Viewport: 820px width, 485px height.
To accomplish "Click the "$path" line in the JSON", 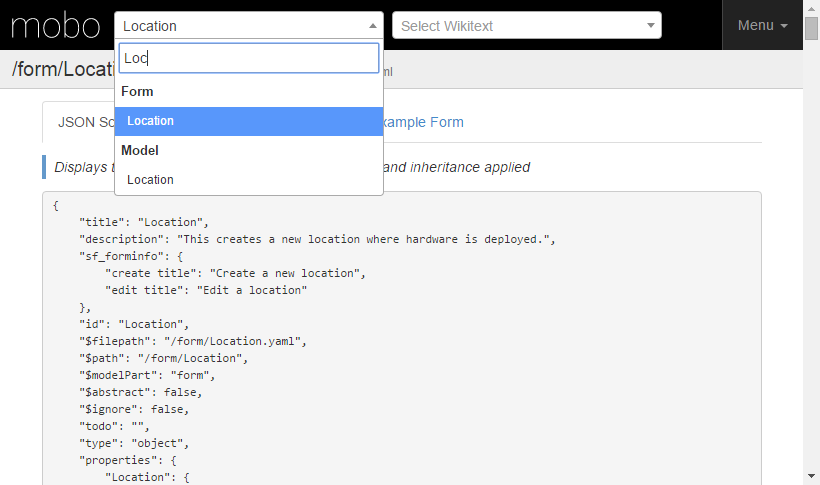I will pos(163,358).
